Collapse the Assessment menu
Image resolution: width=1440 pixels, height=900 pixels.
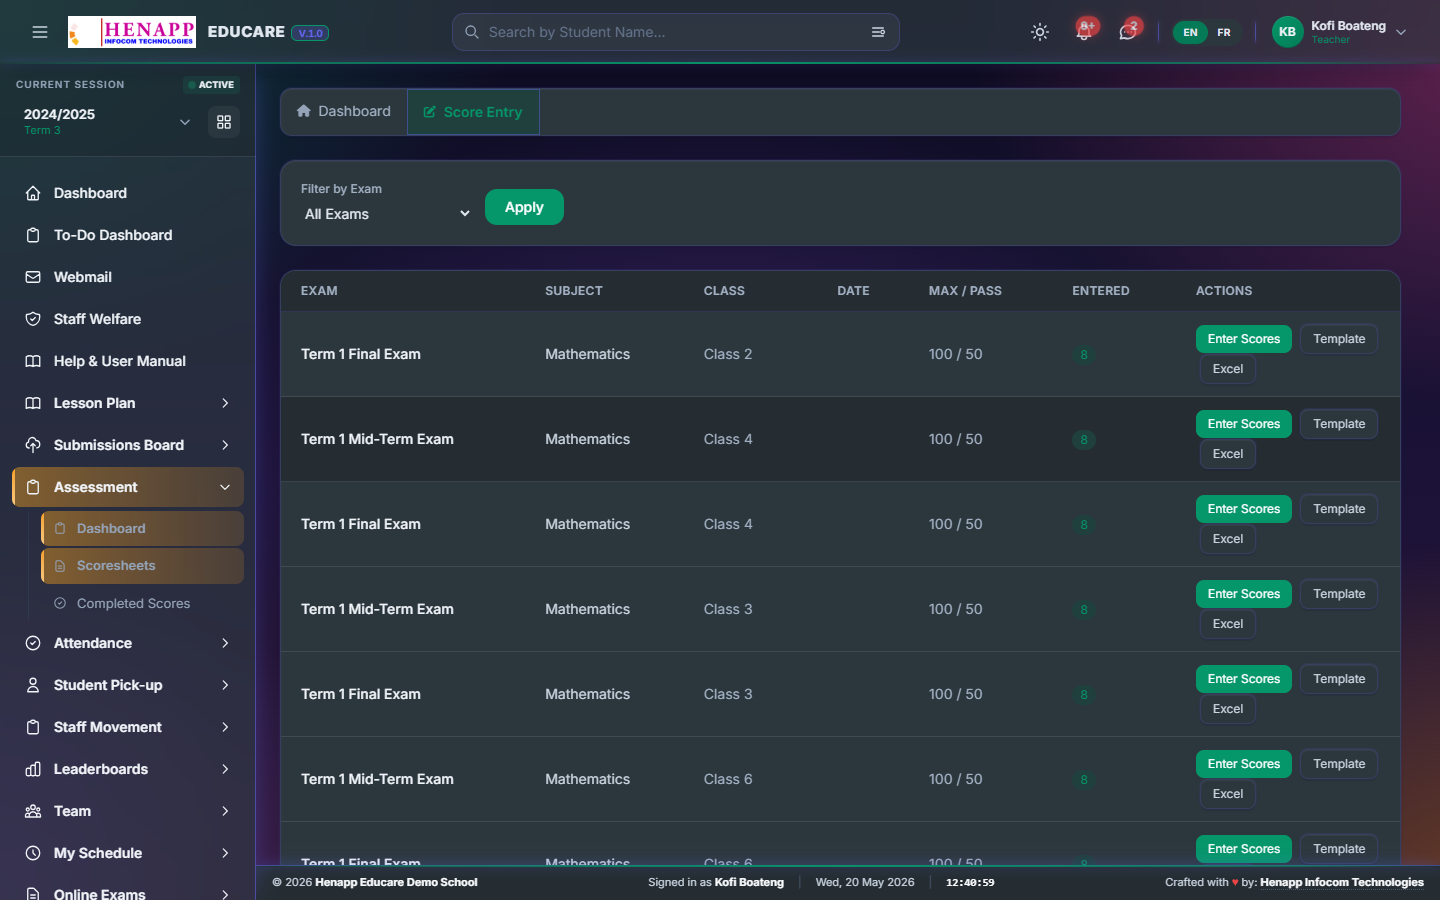128,487
